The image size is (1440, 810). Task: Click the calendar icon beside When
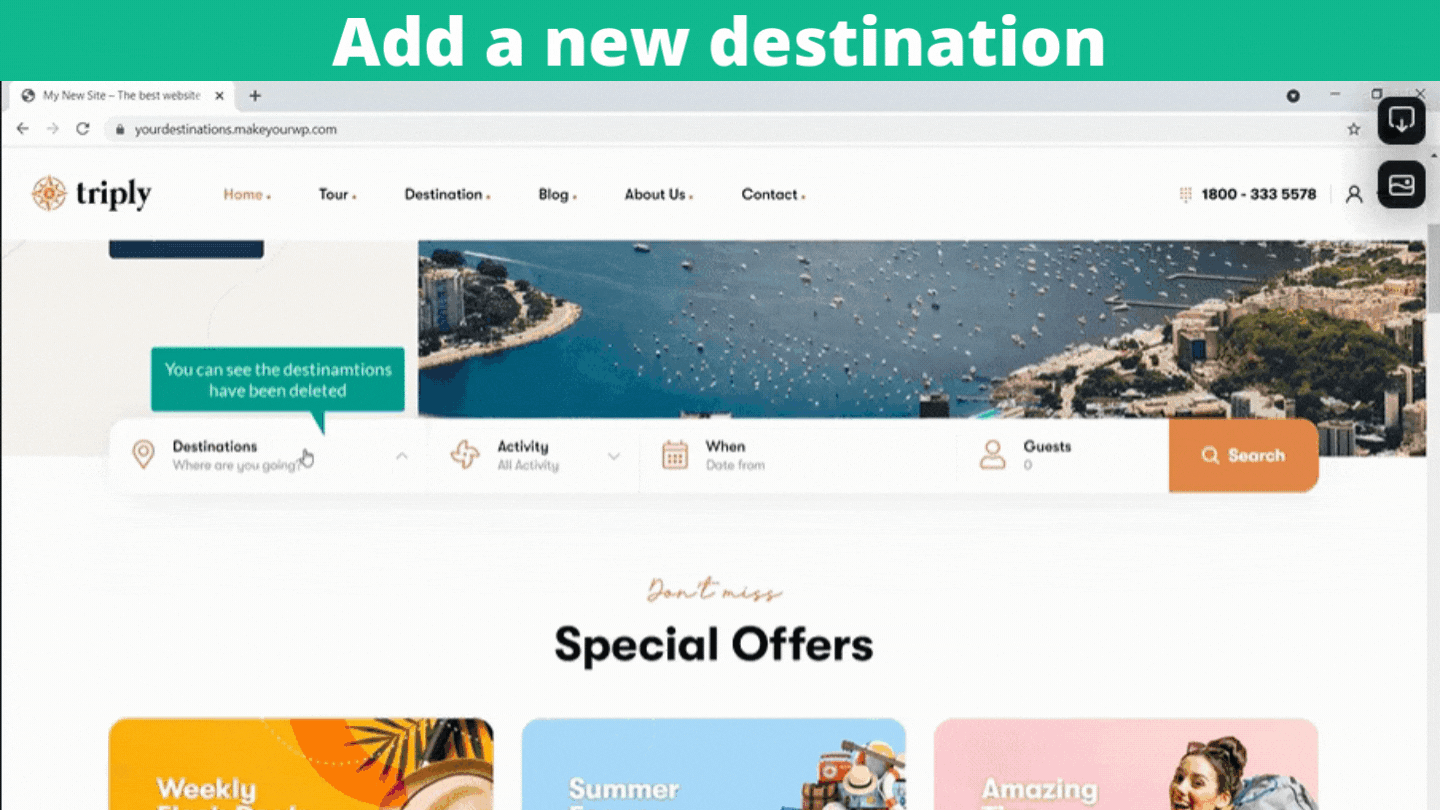pos(676,455)
